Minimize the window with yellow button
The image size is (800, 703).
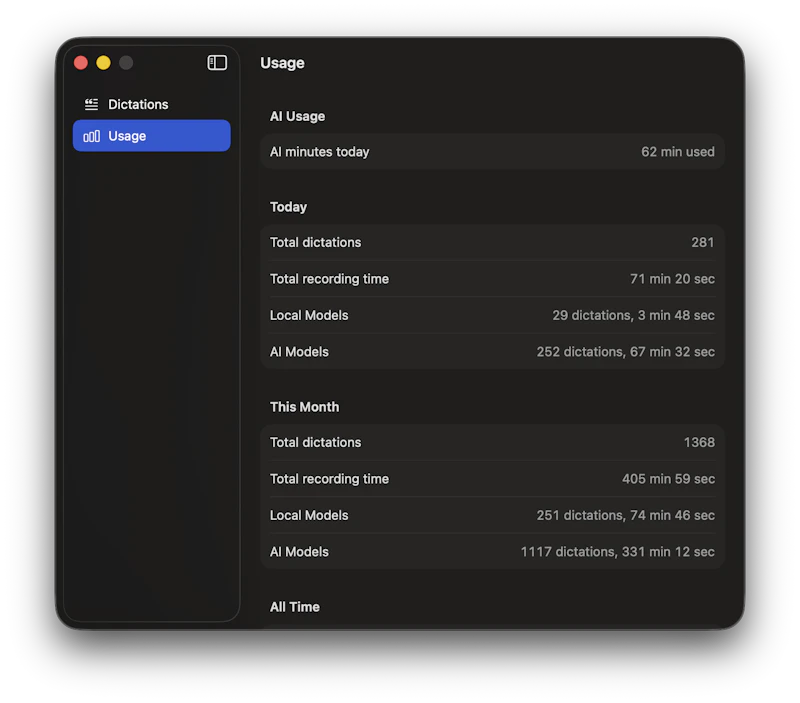pos(104,63)
